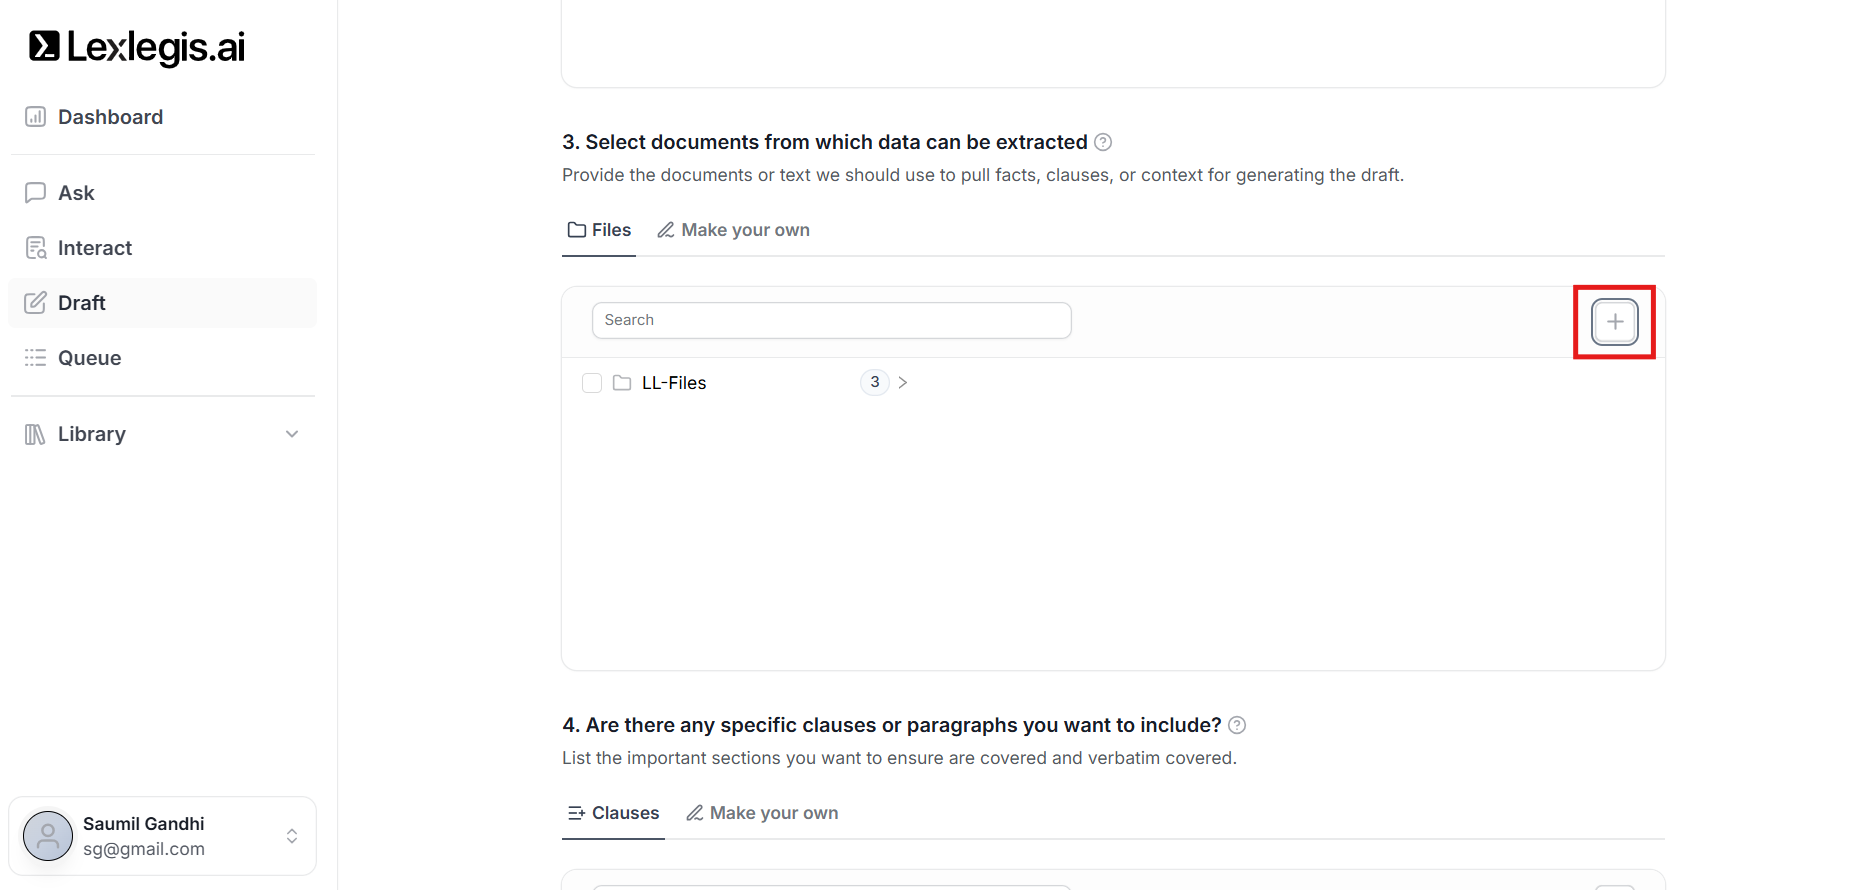Open the LL-Files folder name
1857x890 pixels.
(673, 383)
